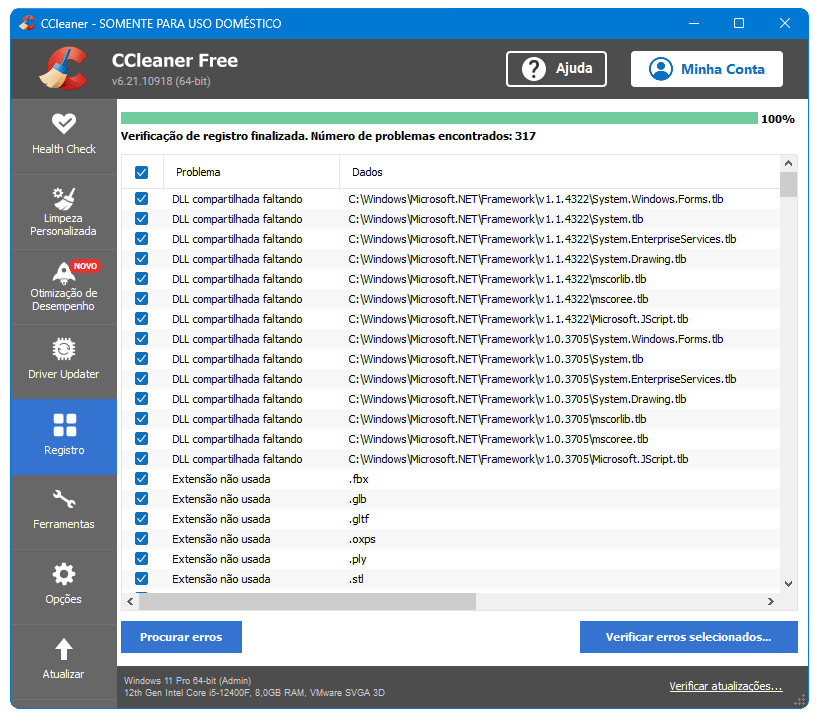
Task: Click the Verificar atualizações link
Action: (726, 686)
